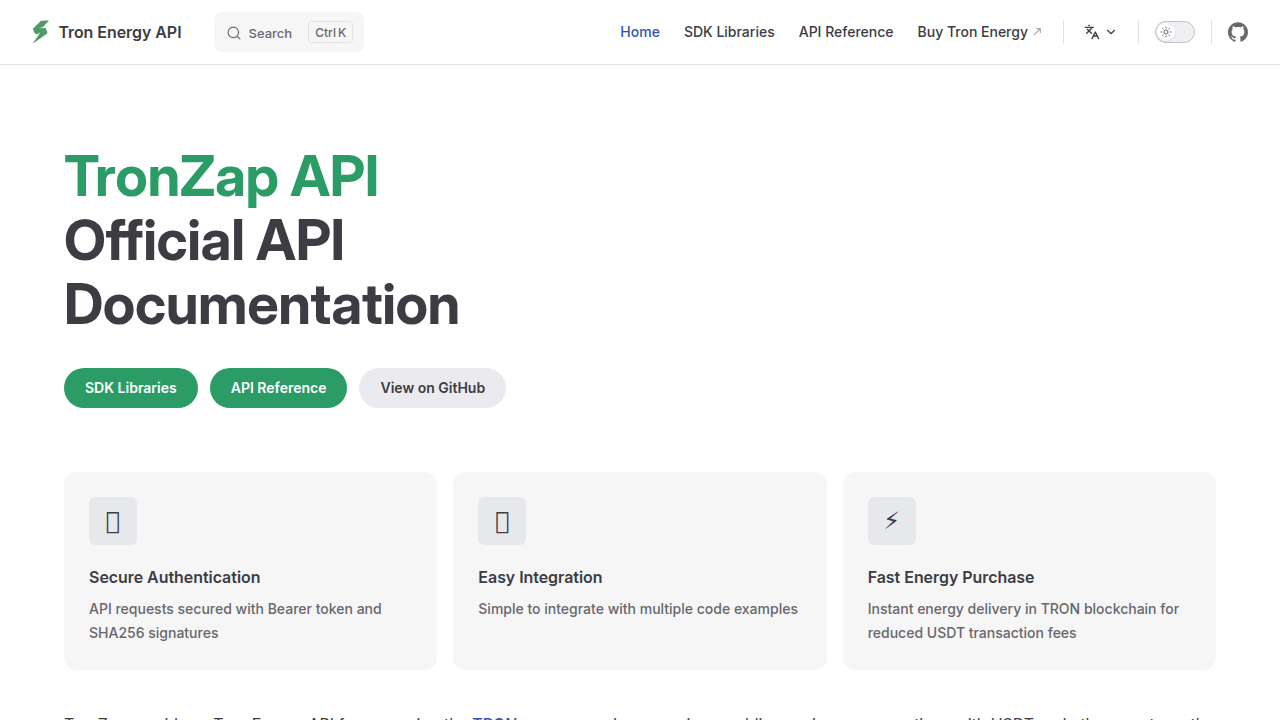Click the green SDK Libraries button
This screenshot has height=720, width=1280.
pos(131,388)
